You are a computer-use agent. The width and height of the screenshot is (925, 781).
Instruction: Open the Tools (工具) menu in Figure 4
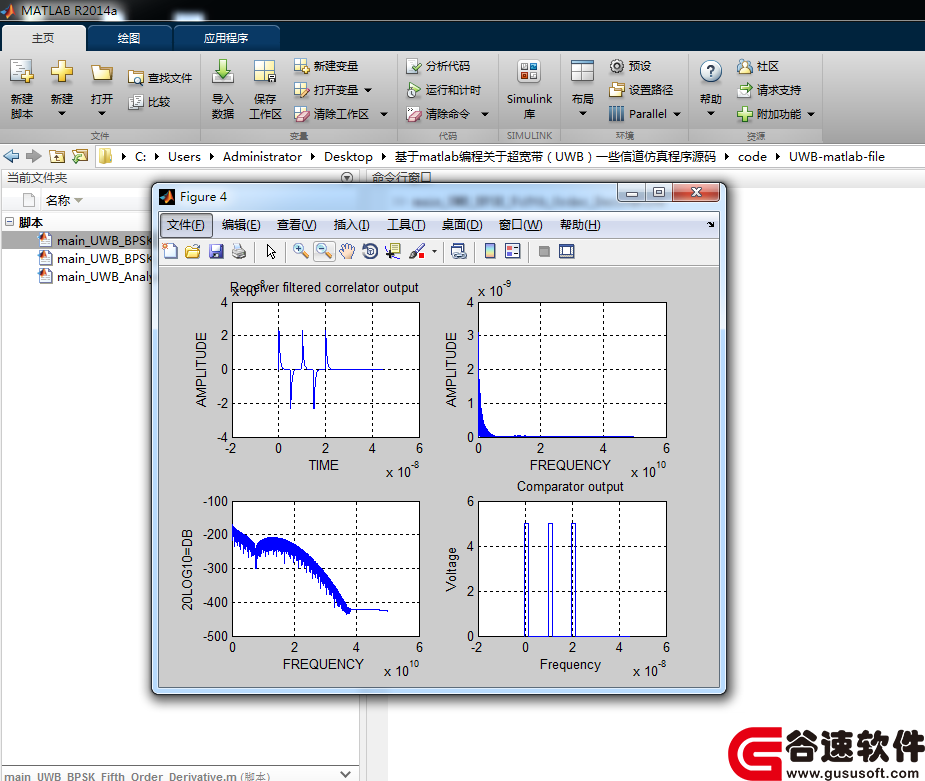[406, 225]
